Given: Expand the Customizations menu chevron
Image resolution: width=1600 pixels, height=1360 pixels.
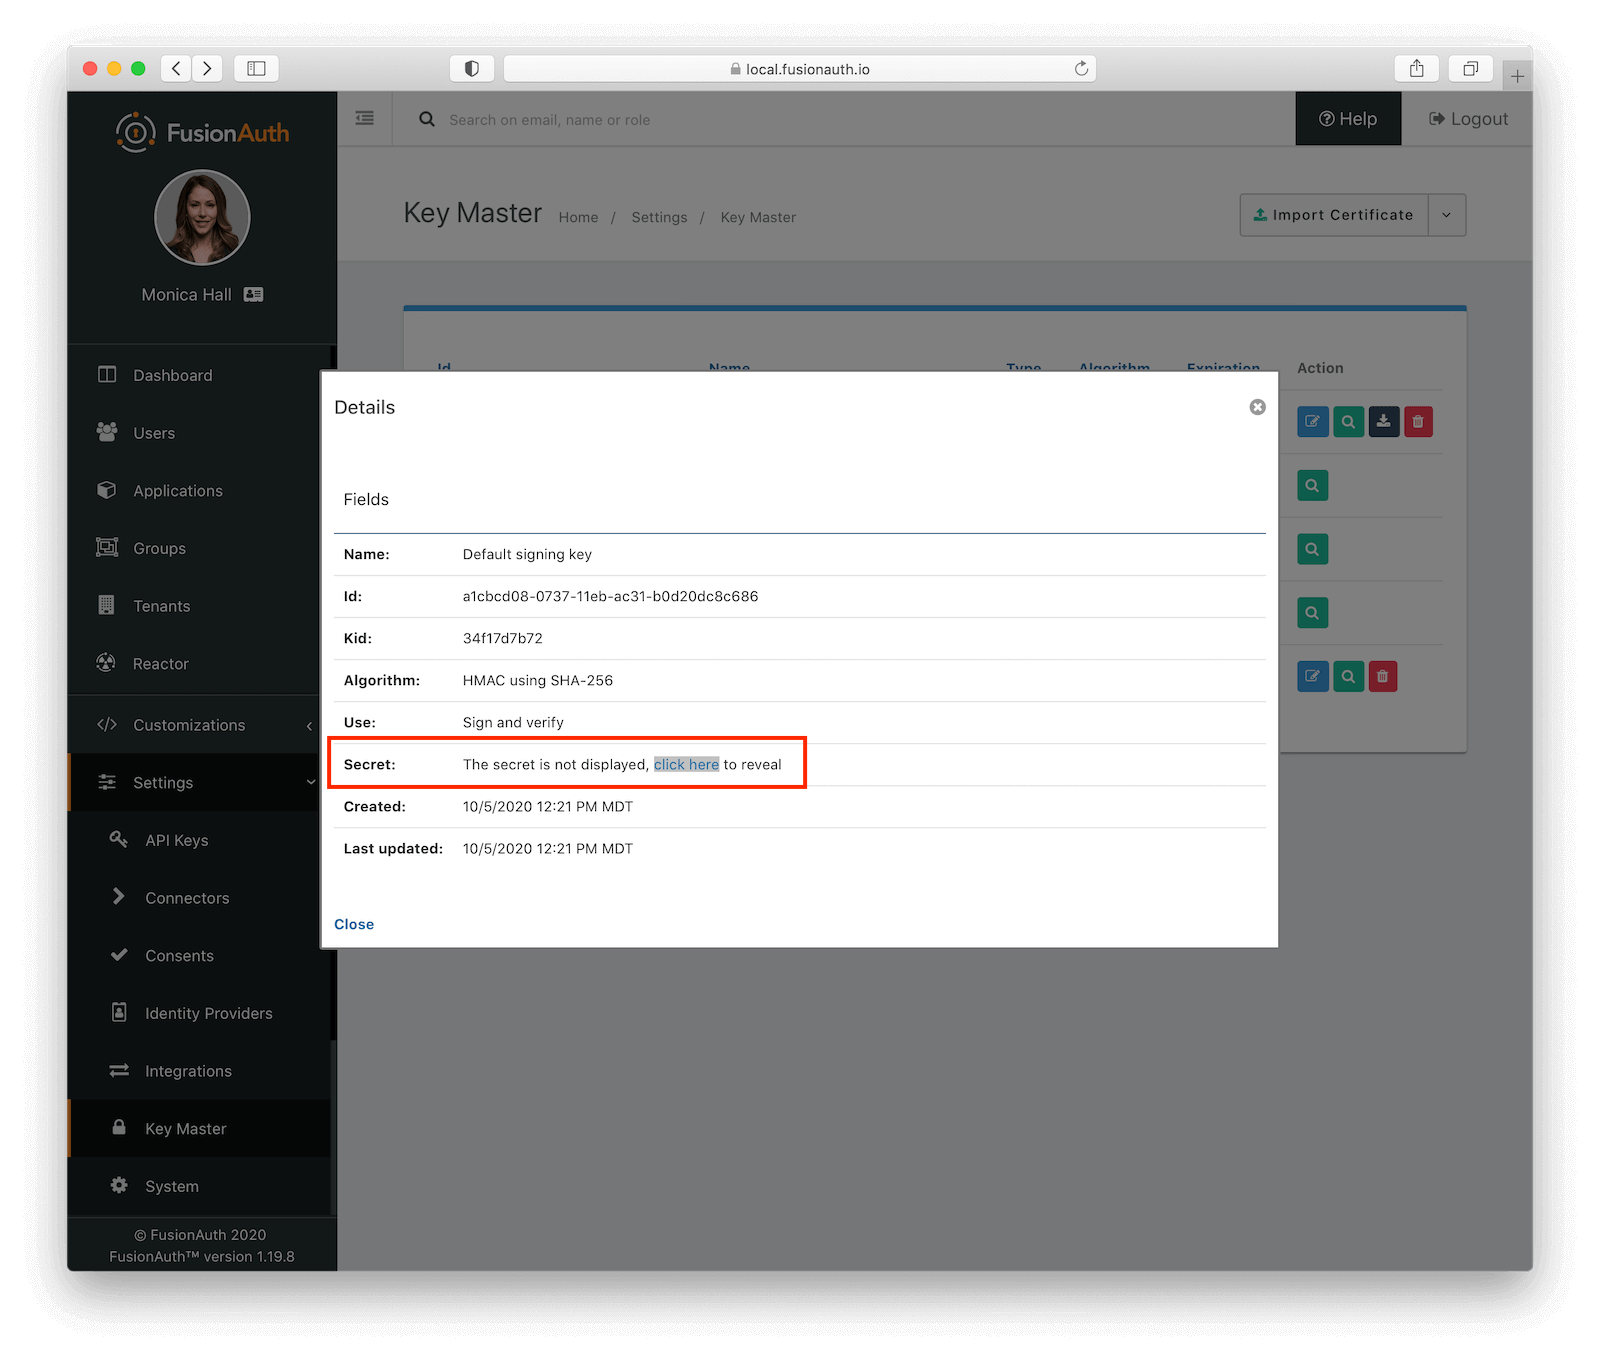Looking at the screenshot, I should (309, 726).
